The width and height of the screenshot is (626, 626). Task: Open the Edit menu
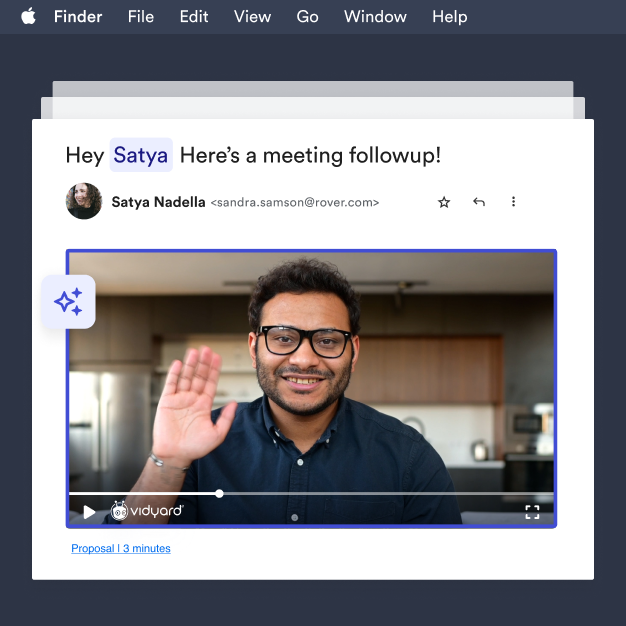tap(194, 17)
